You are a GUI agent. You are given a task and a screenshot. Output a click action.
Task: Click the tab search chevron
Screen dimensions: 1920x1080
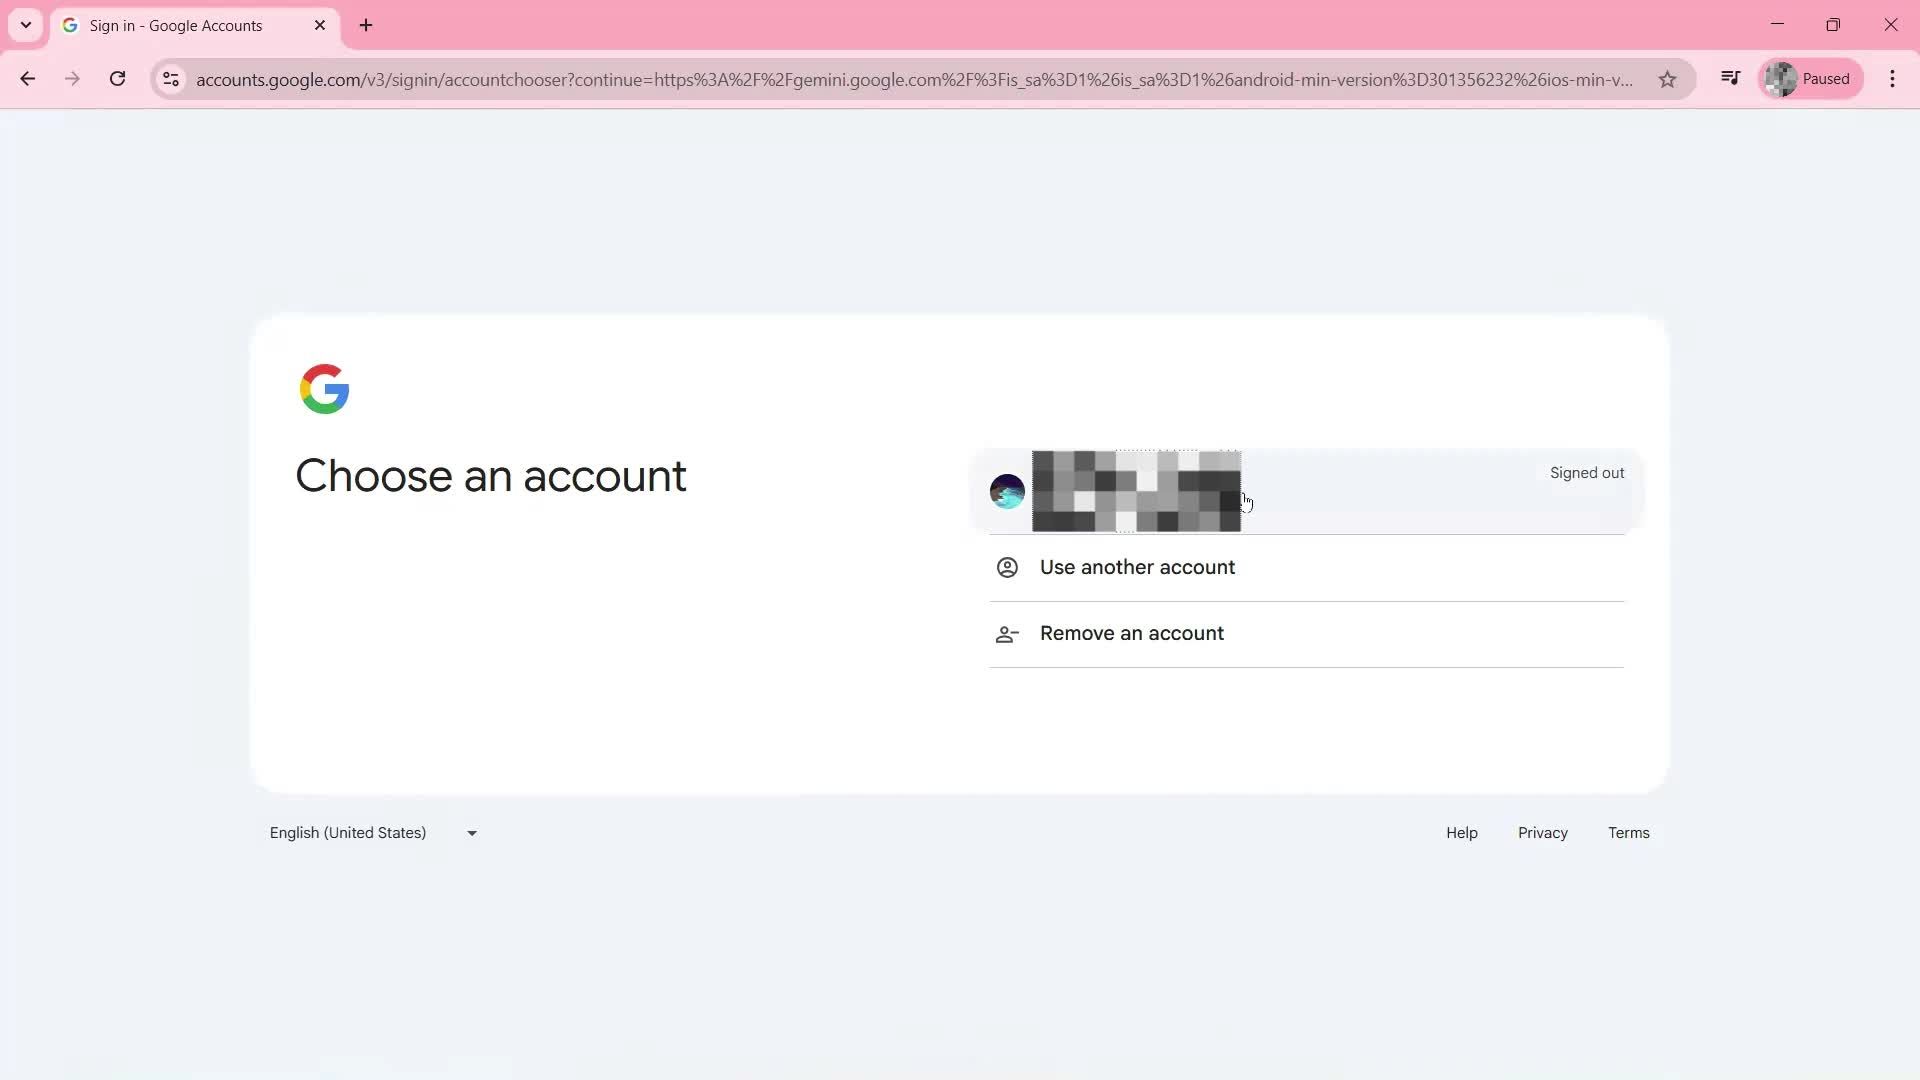(25, 25)
